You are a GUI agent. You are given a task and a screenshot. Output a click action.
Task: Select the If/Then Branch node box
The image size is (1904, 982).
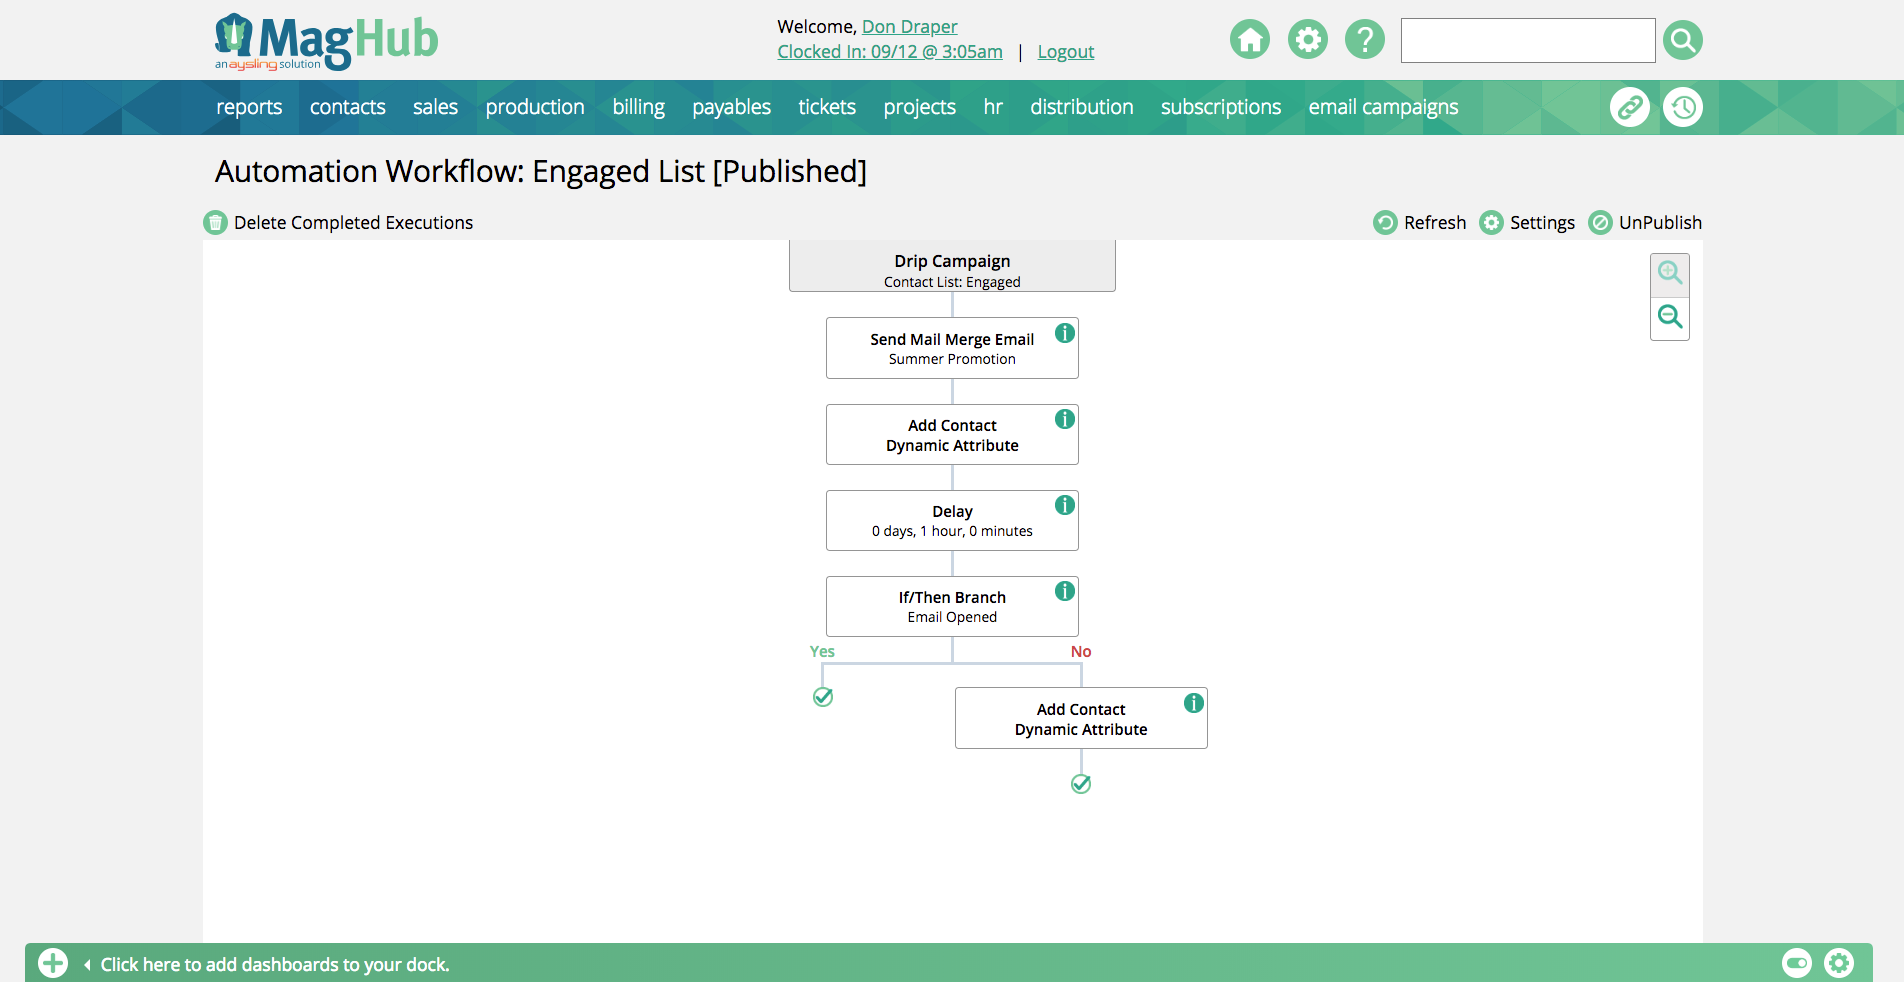coord(952,606)
